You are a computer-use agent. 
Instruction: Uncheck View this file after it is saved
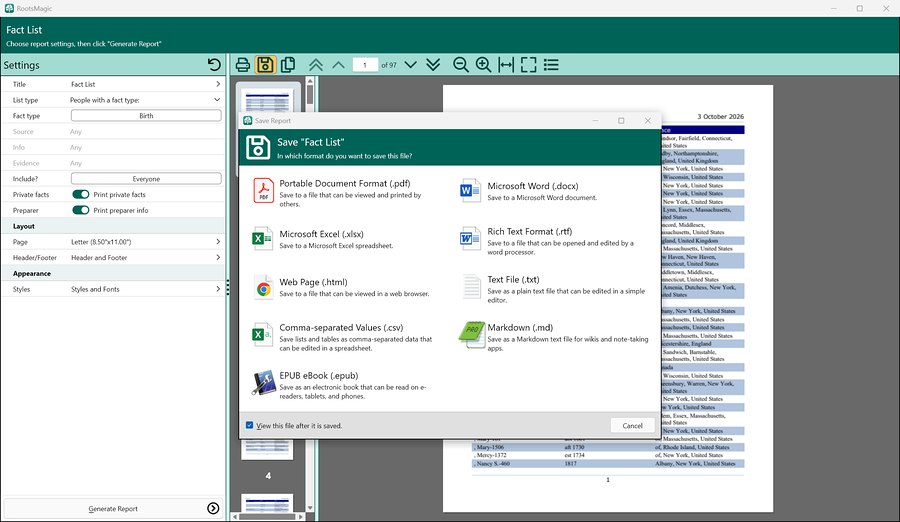pos(249,426)
